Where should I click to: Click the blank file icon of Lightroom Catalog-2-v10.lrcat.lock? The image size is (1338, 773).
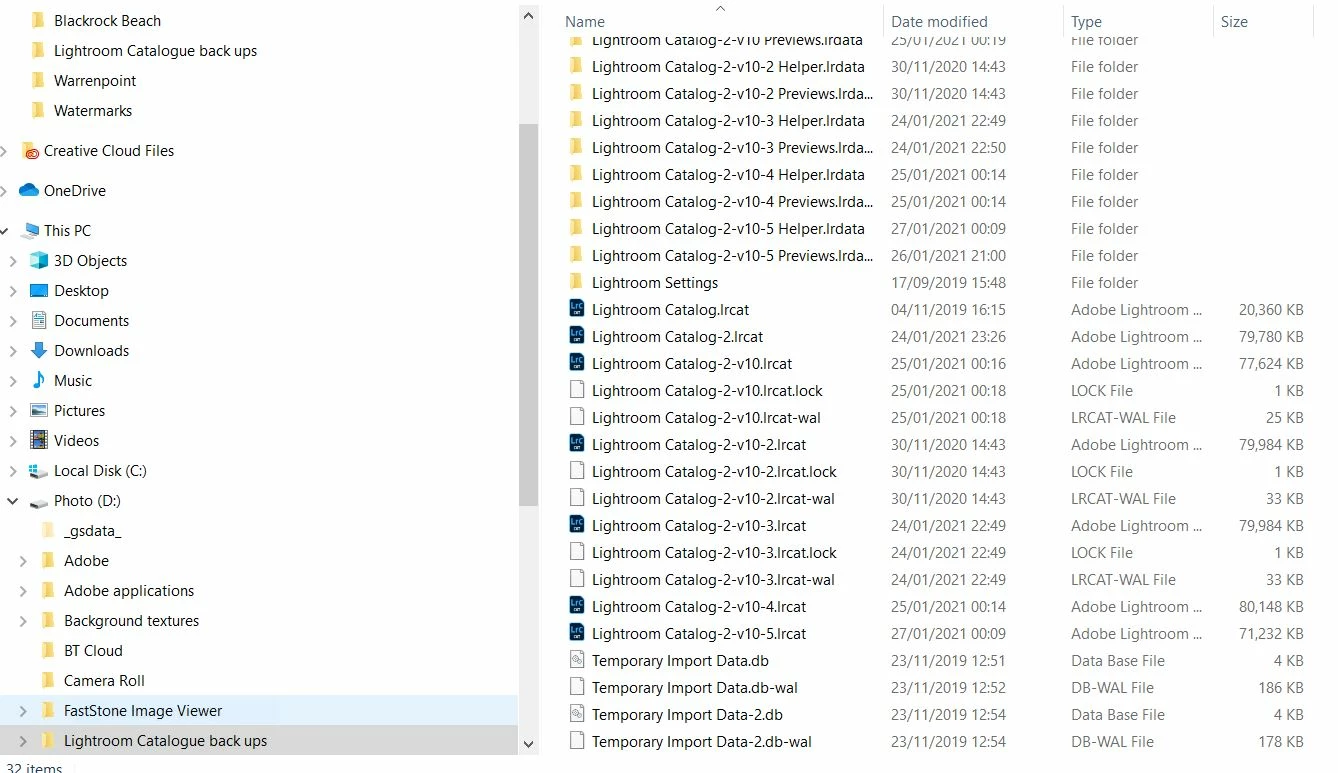pos(576,390)
